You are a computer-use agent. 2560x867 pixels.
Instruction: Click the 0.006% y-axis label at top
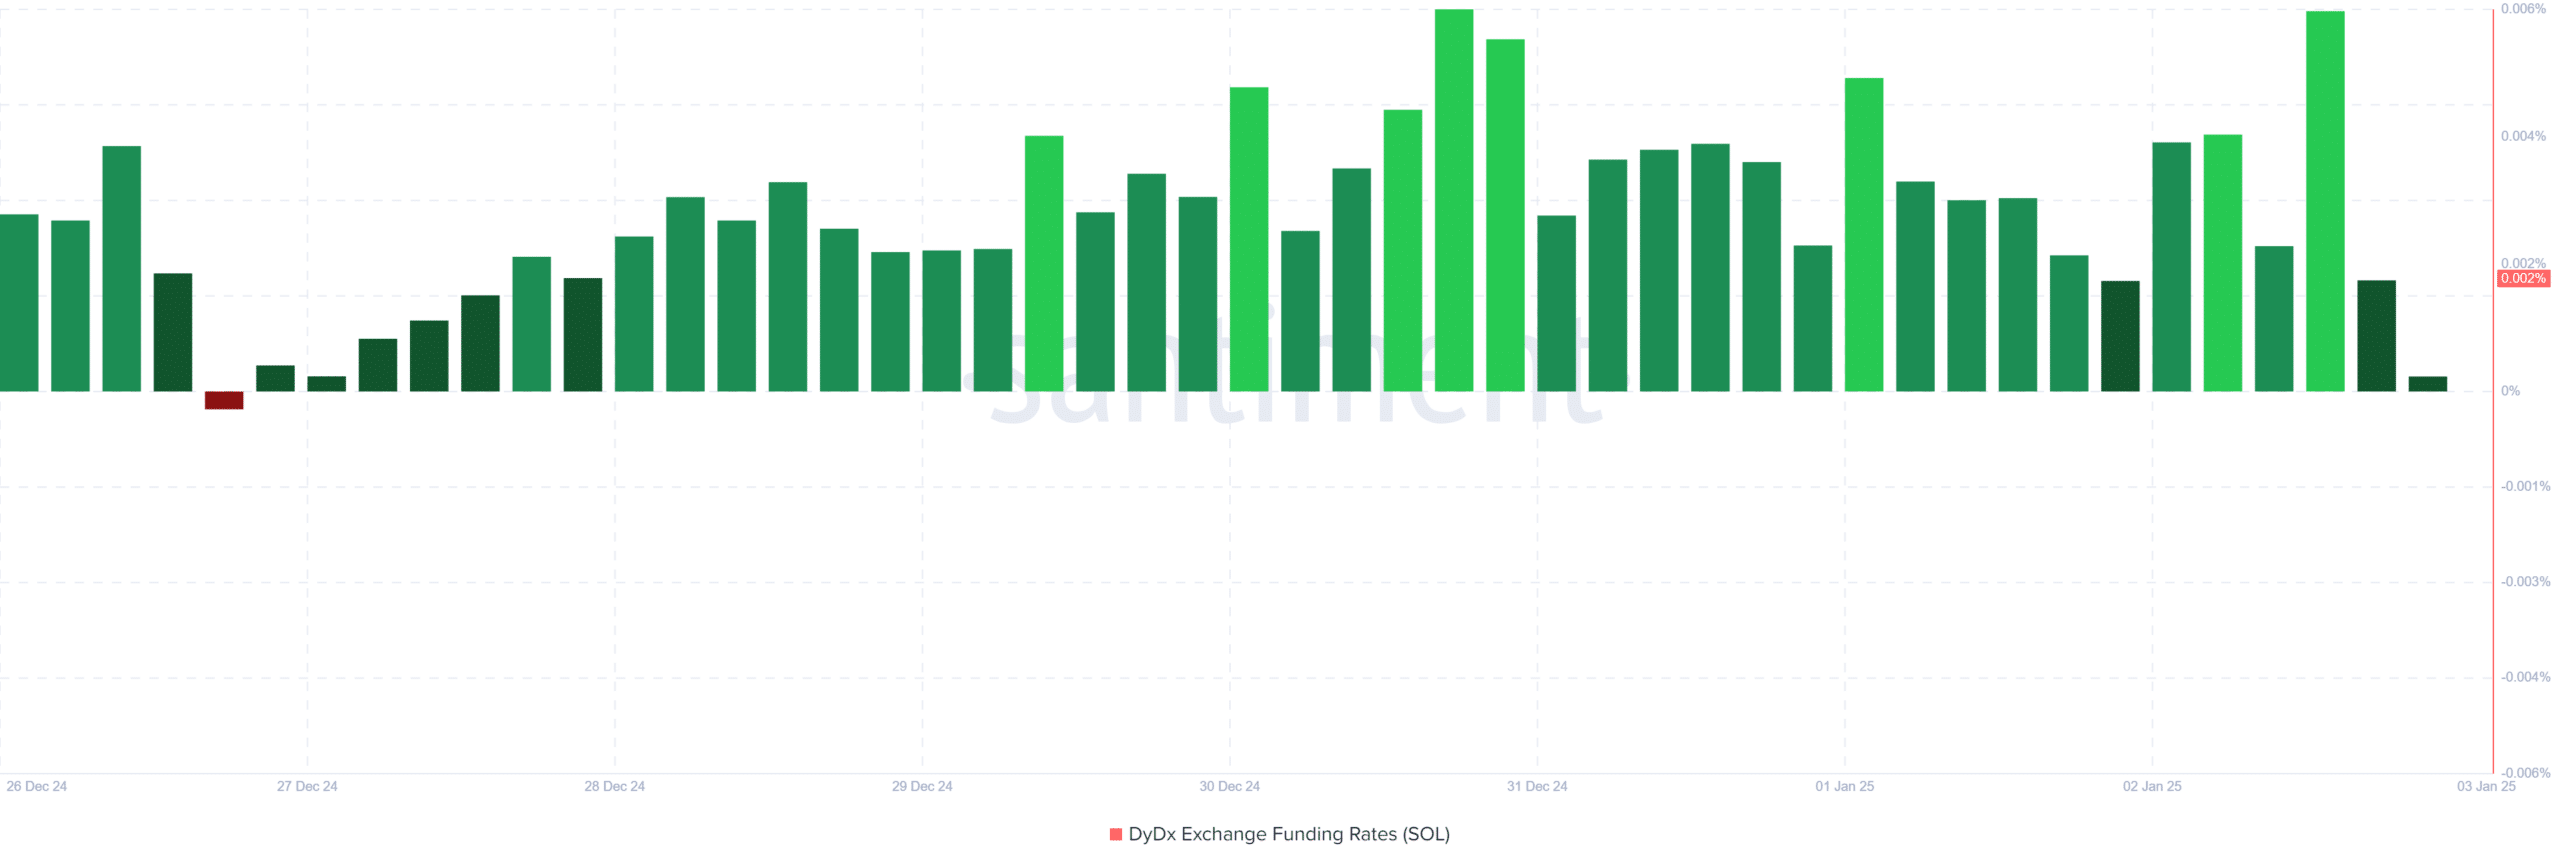[2523, 9]
